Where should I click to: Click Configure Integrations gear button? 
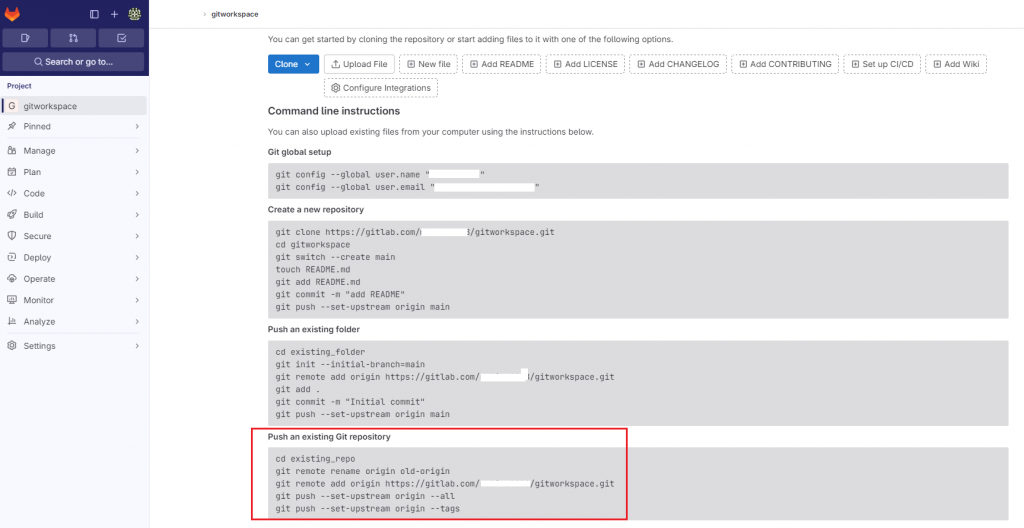381,88
